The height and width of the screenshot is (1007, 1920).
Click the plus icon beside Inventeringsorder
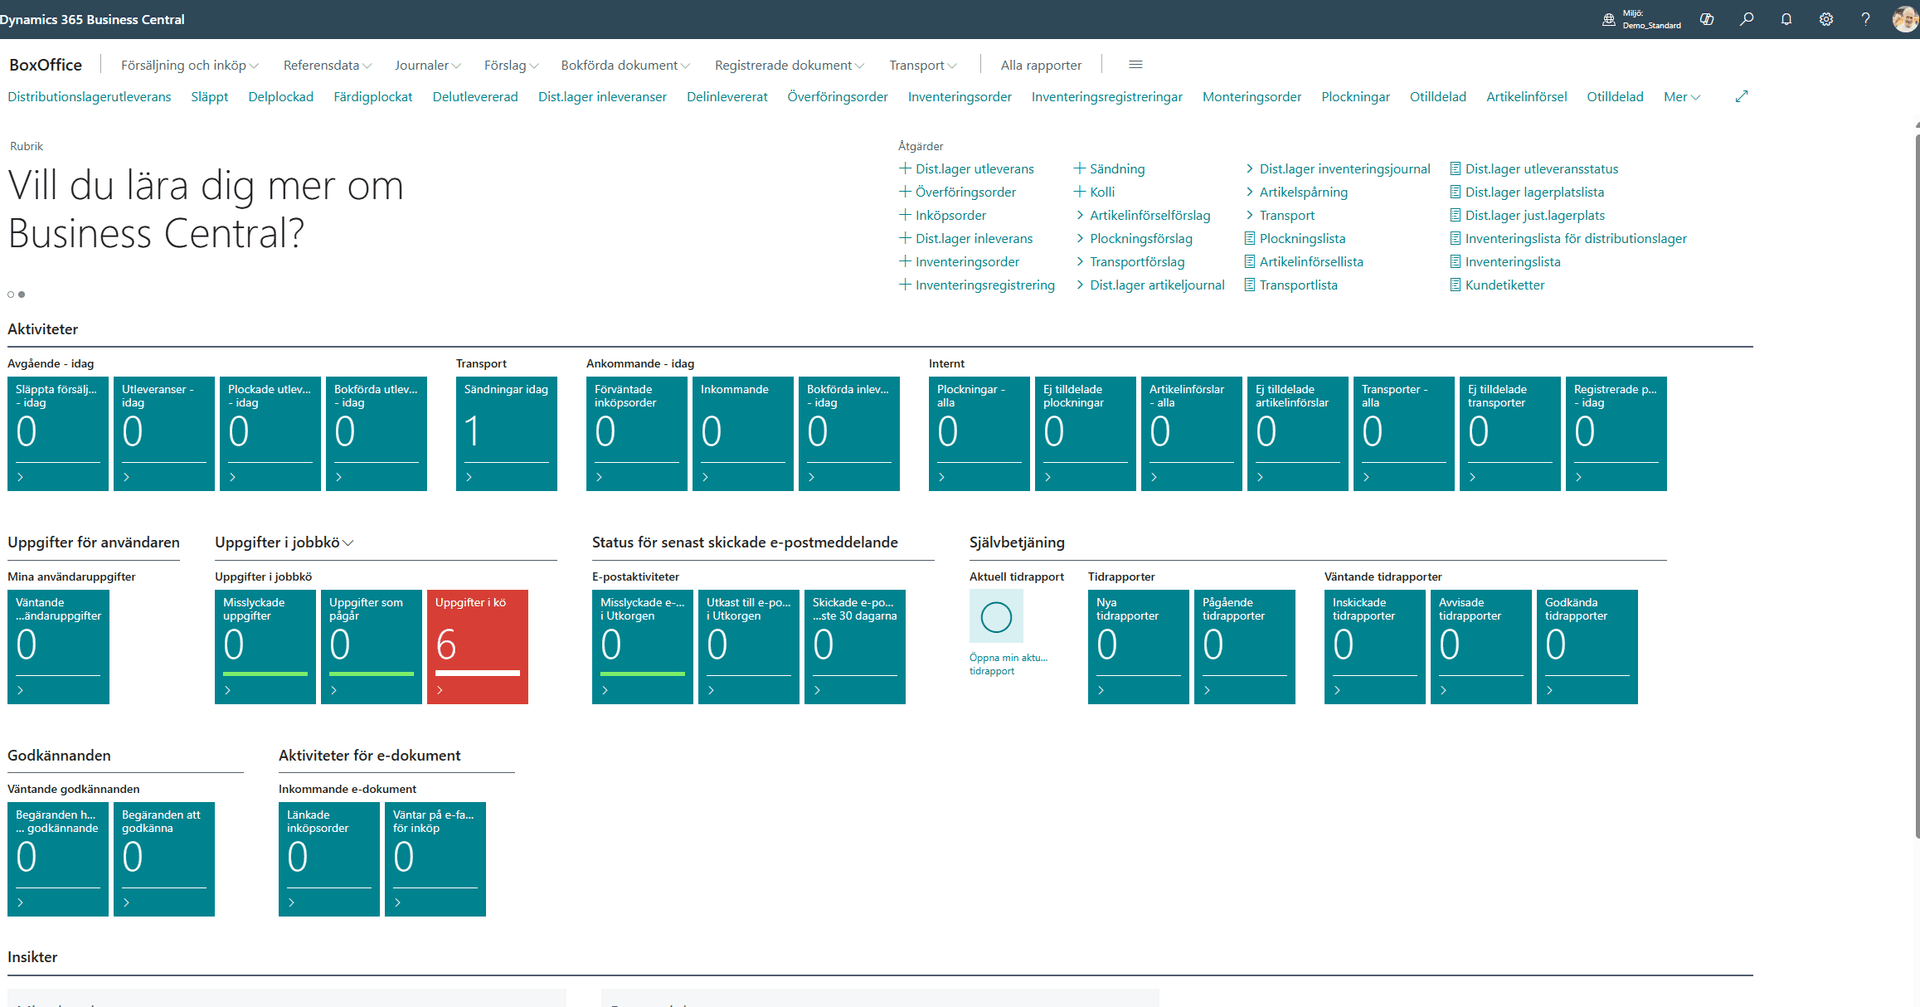tap(905, 261)
